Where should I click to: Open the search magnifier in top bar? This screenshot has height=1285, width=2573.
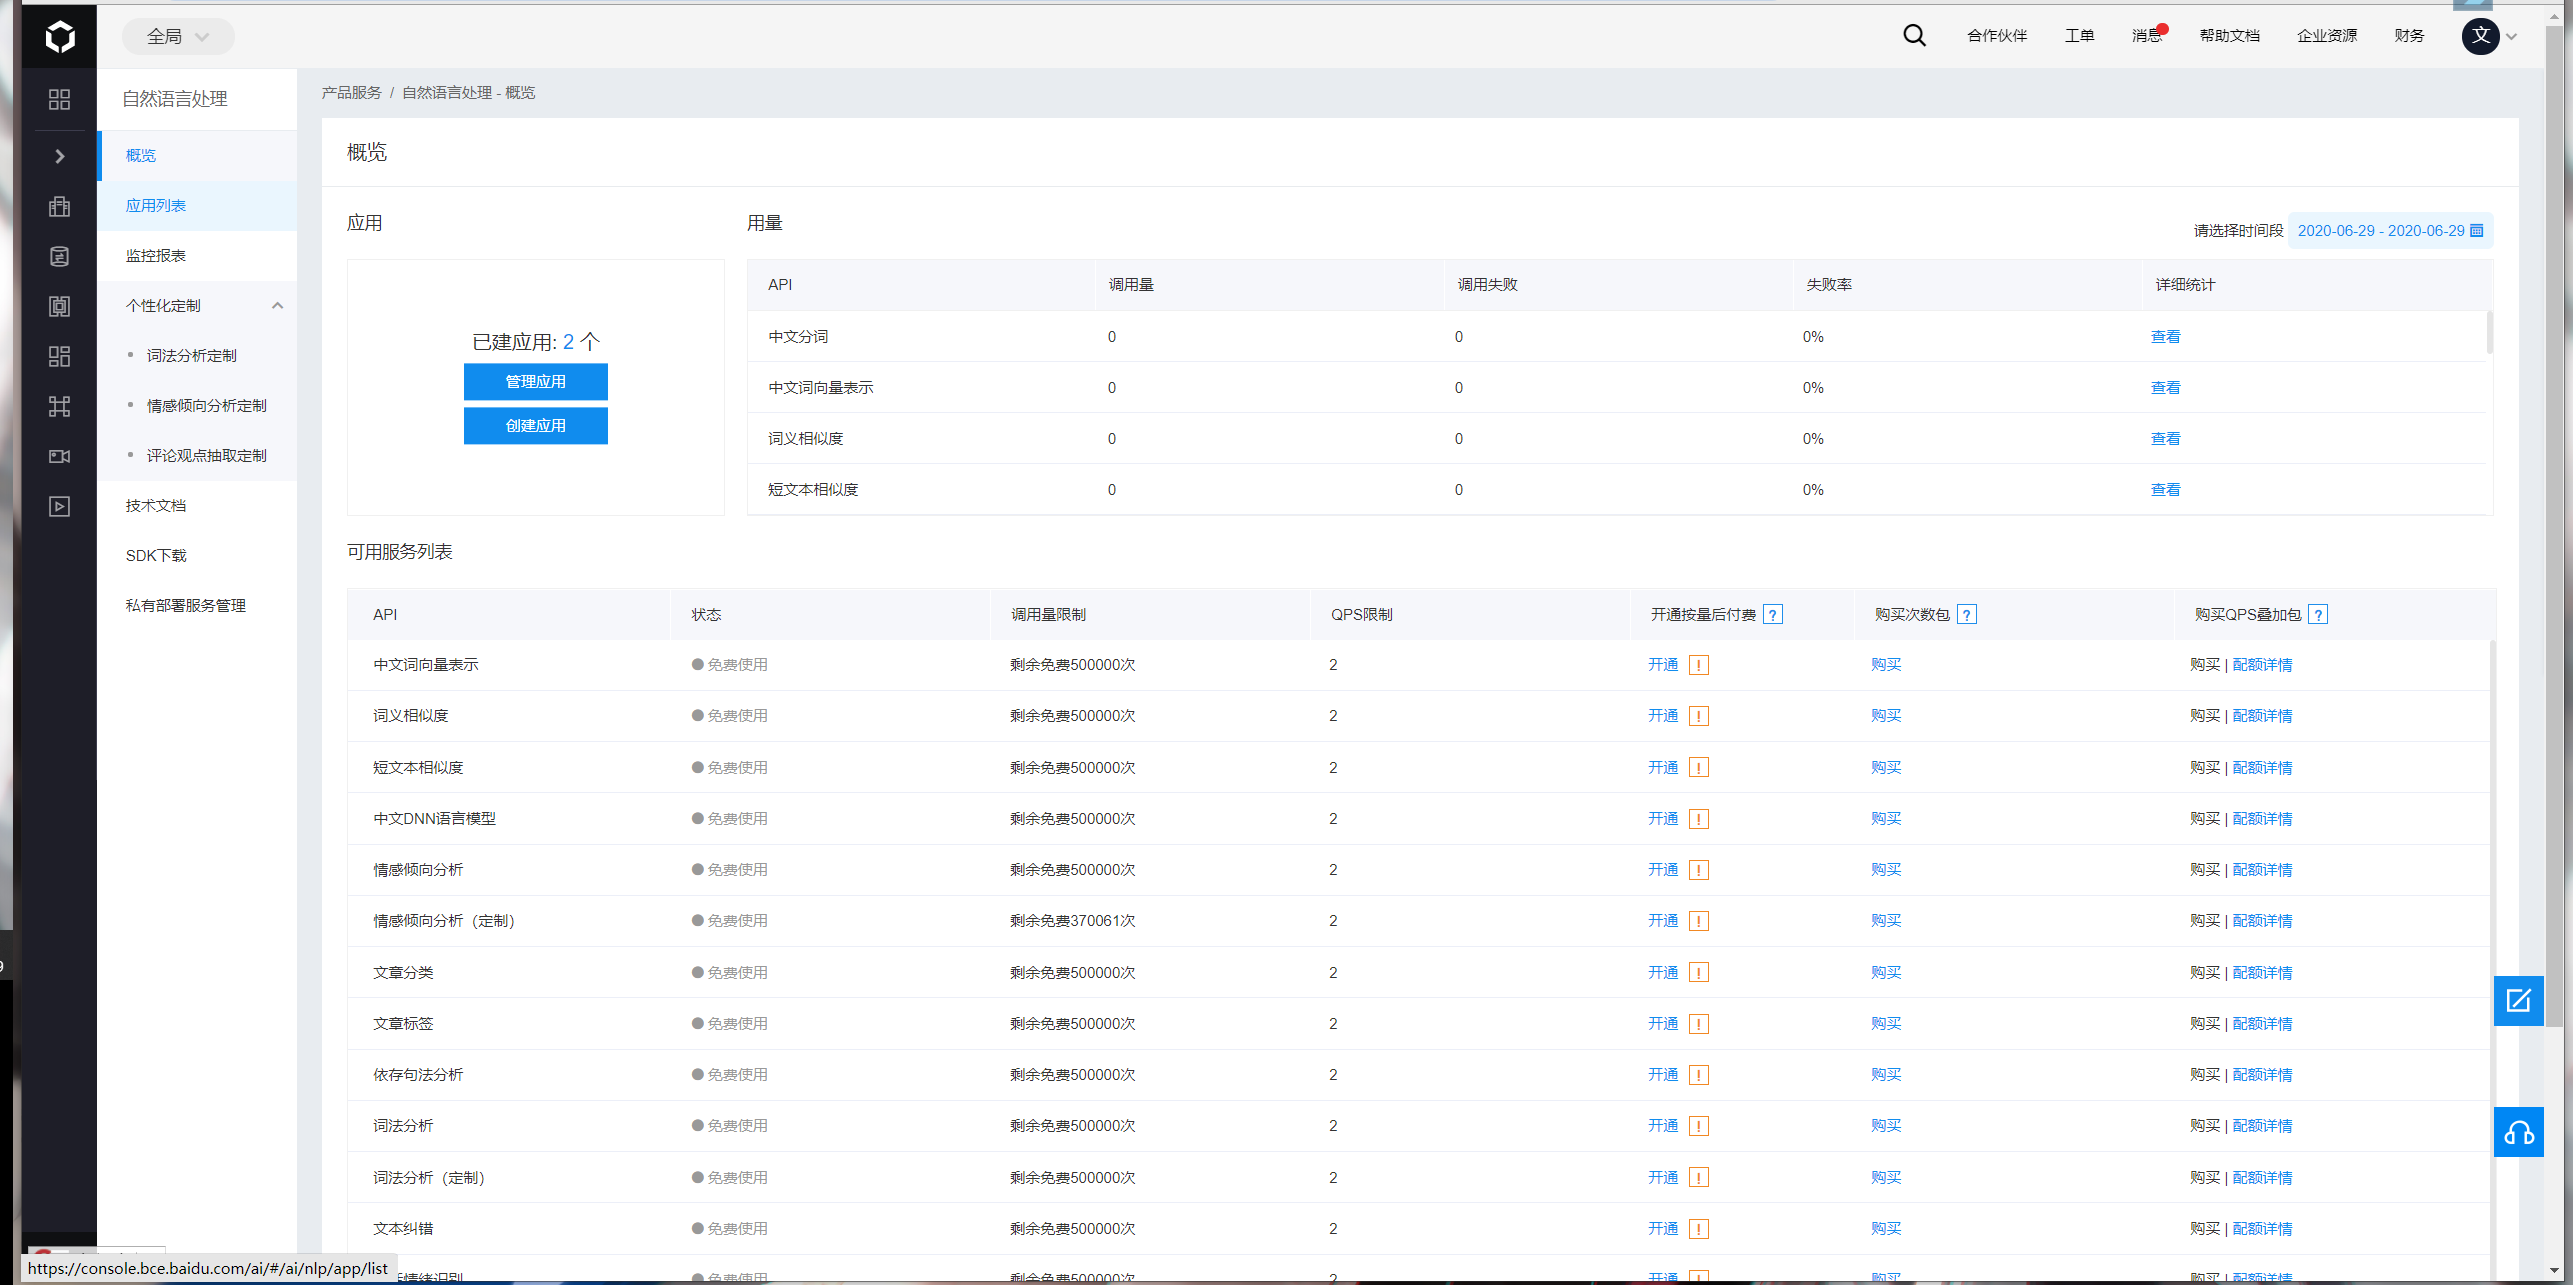(x=1914, y=36)
